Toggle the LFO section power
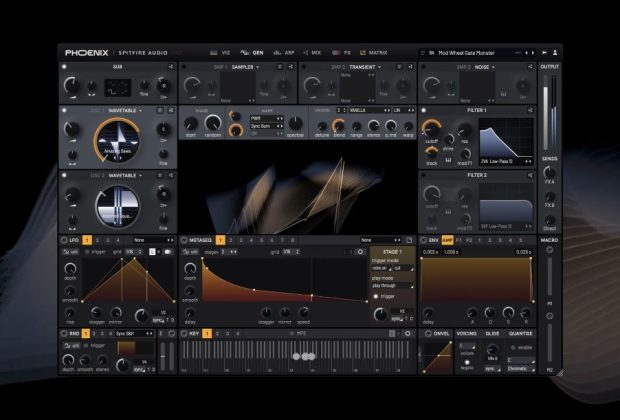Image resolution: width=620 pixels, height=420 pixels. pyautogui.click(x=64, y=240)
